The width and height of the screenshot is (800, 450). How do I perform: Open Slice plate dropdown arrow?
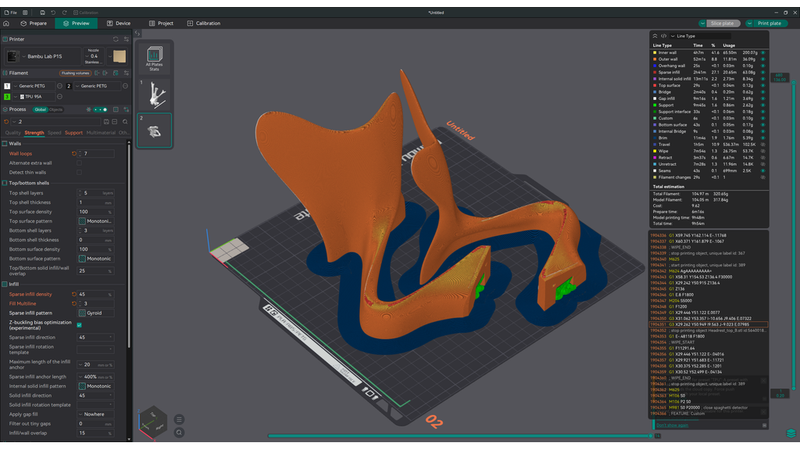(703, 23)
